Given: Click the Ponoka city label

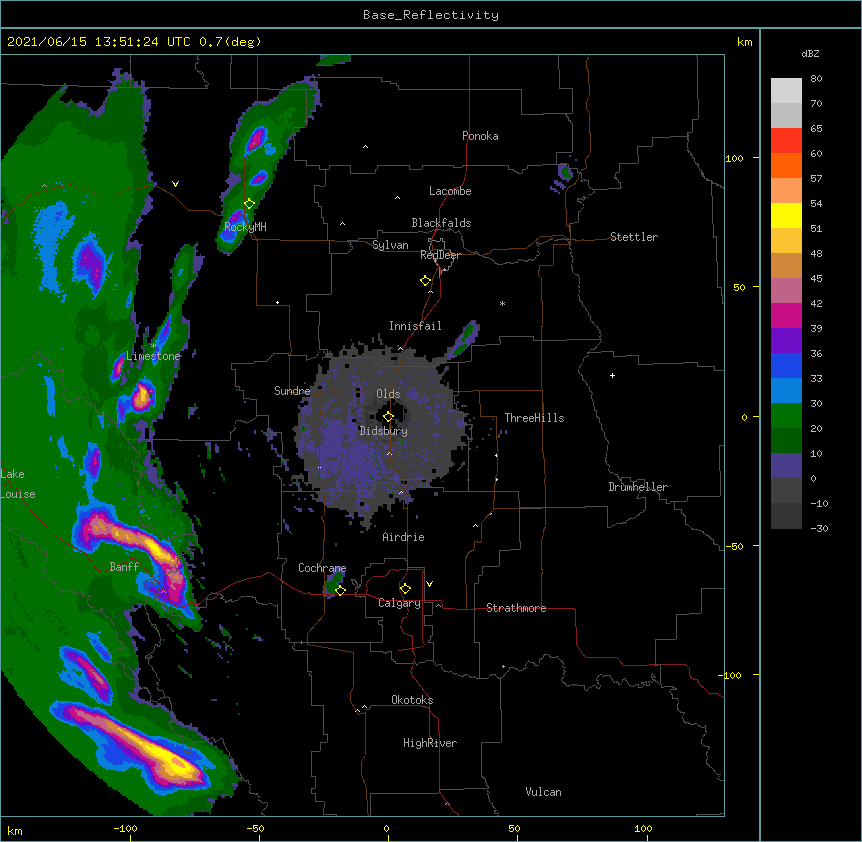Looking at the screenshot, I should pyautogui.click(x=480, y=136).
